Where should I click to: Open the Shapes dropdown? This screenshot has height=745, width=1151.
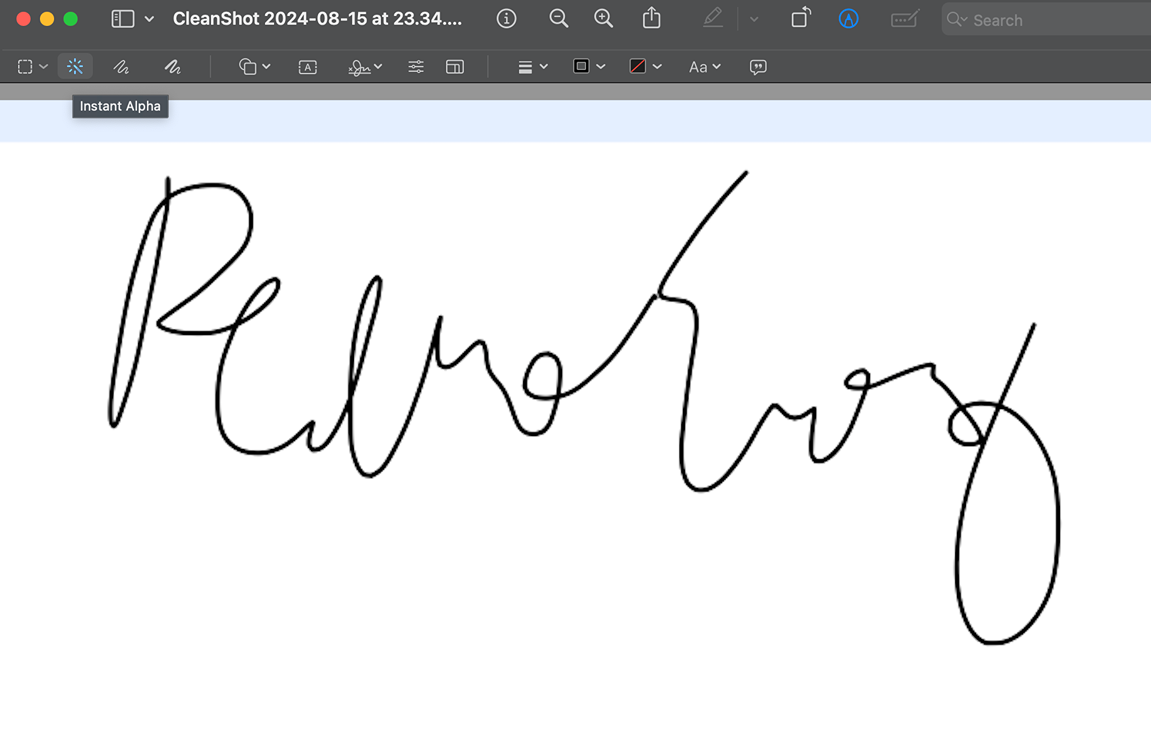pyautogui.click(x=253, y=66)
